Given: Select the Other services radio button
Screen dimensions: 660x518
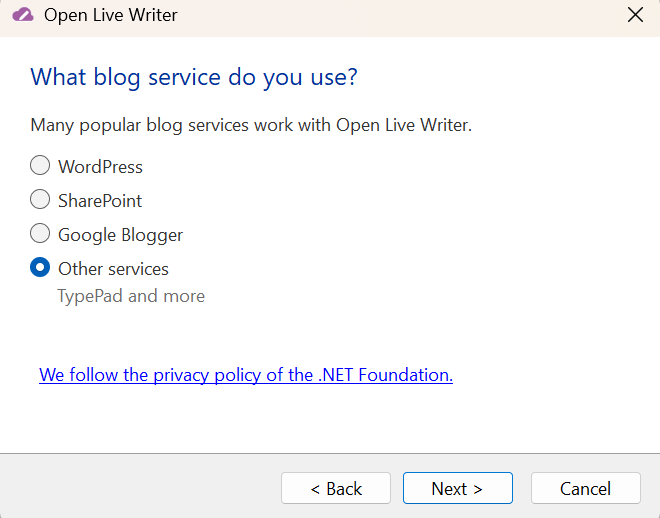Looking at the screenshot, I should point(40,268).
